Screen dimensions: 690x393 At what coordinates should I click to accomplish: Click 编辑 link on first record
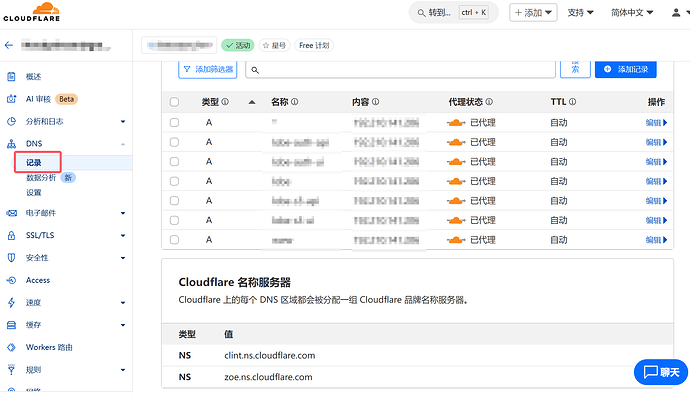point(656,123)
